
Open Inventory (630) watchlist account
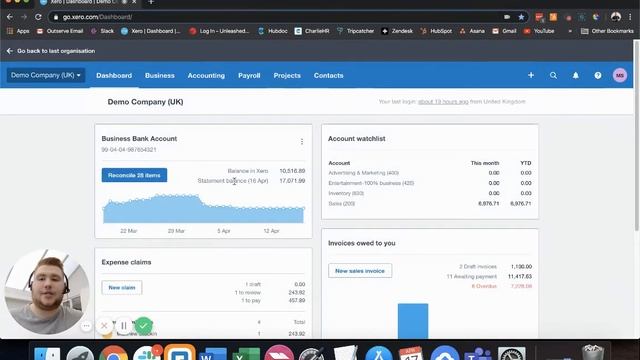tap(346, 193)
